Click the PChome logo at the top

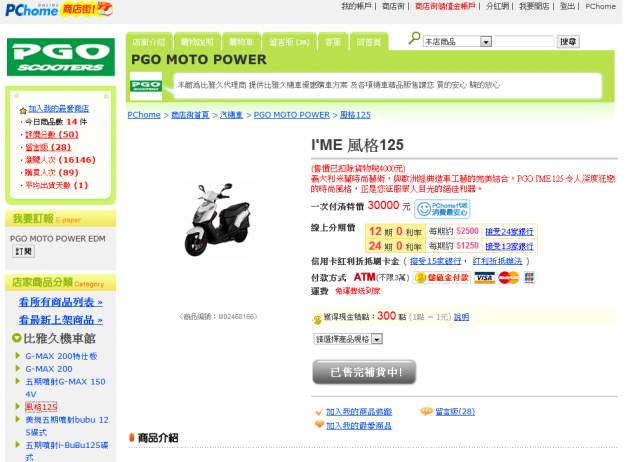tap(31, 9)
